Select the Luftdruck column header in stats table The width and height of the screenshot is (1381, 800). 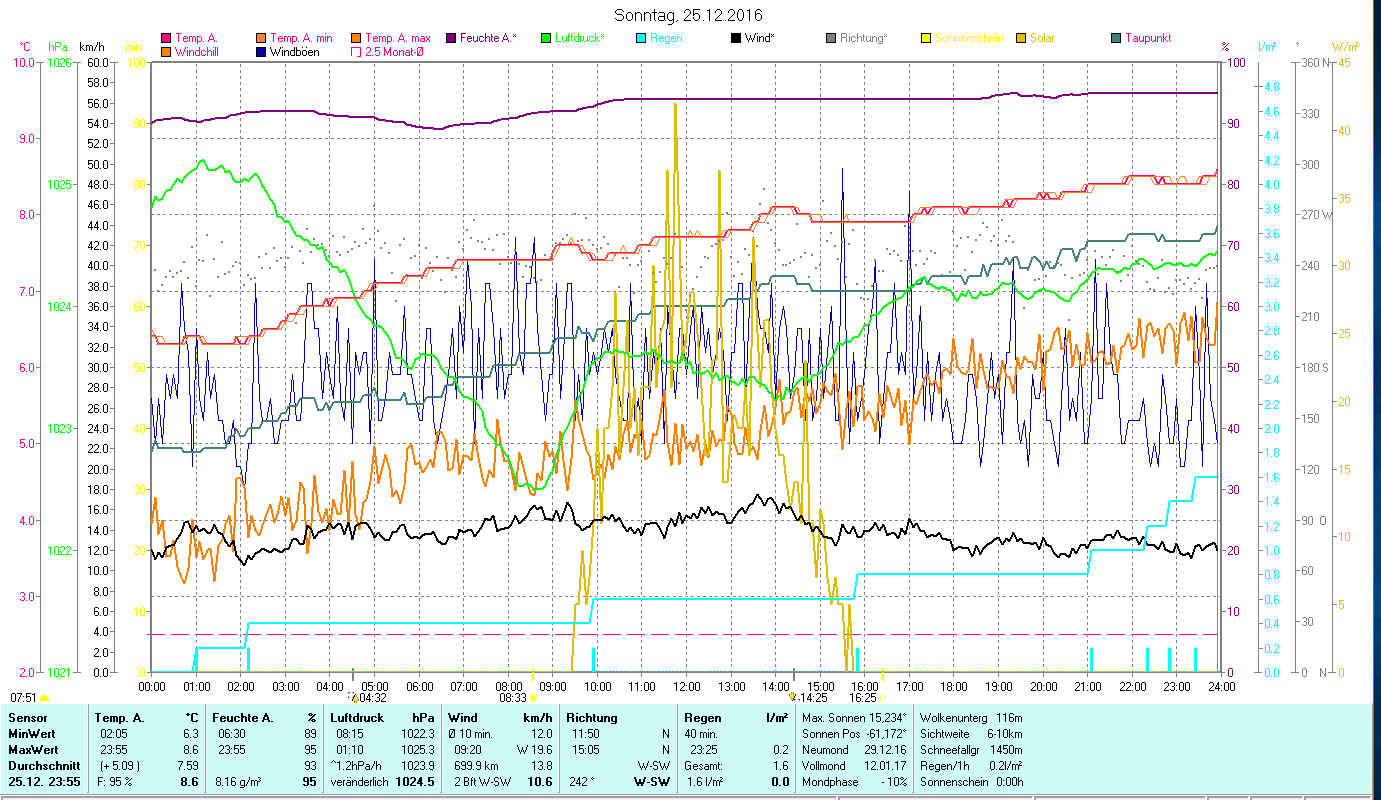(x=357, y=717)
